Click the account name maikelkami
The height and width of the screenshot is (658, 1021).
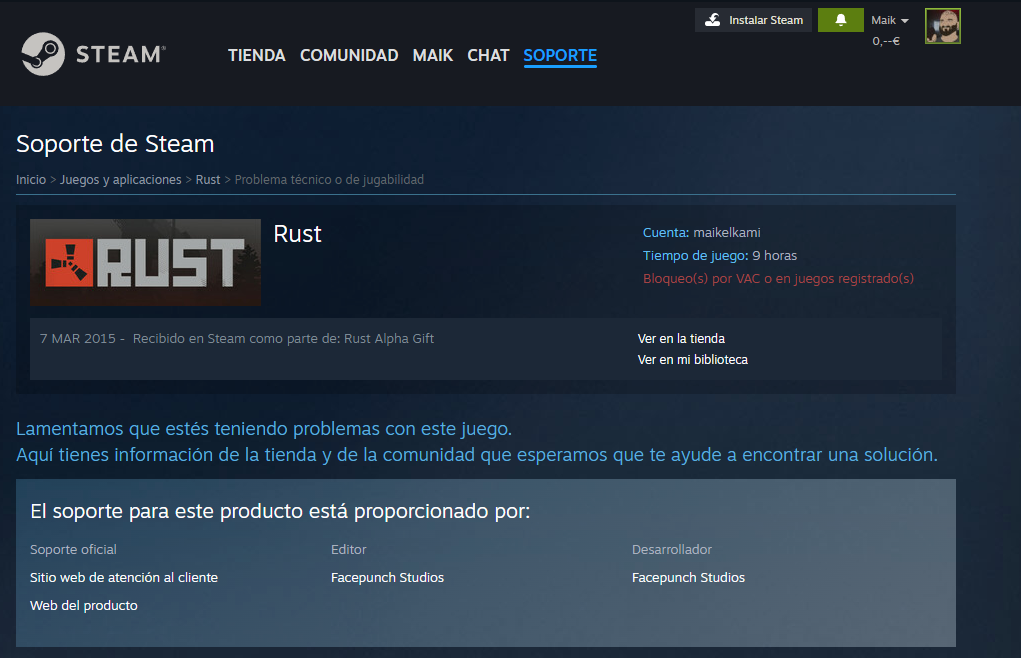pyautogui.click(x=727, y=232)
